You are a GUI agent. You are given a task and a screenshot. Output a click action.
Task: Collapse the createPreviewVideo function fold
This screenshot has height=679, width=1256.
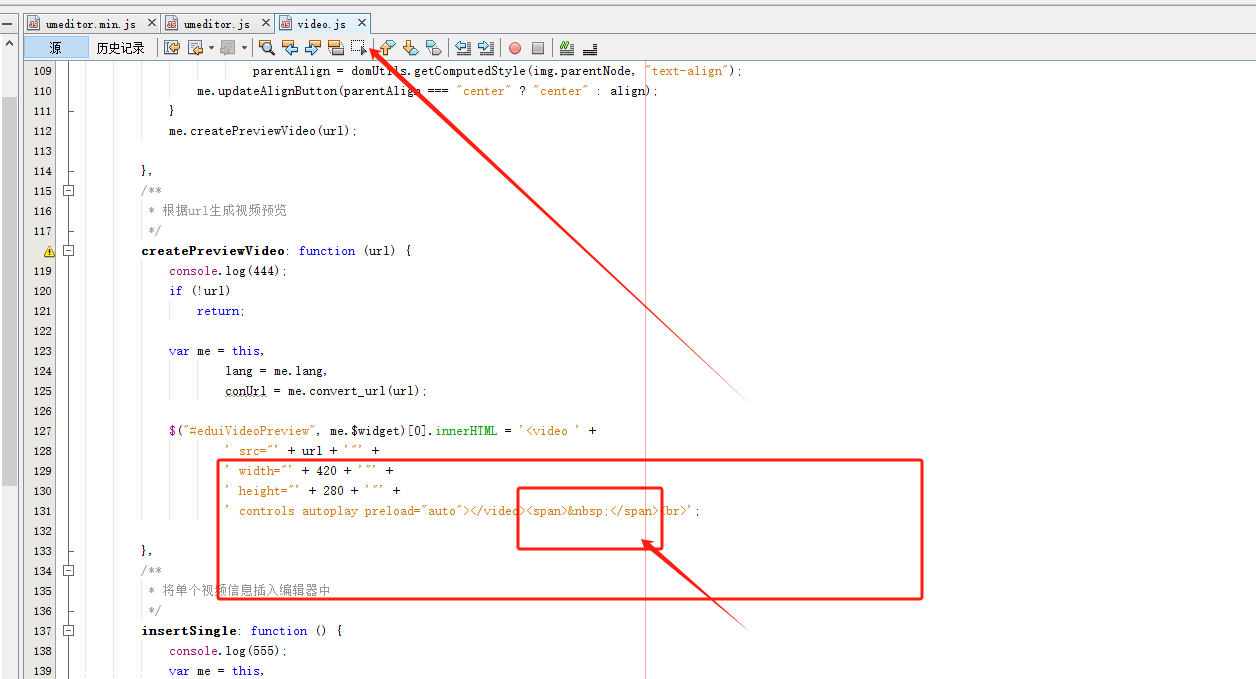click(x=69, y=251)
